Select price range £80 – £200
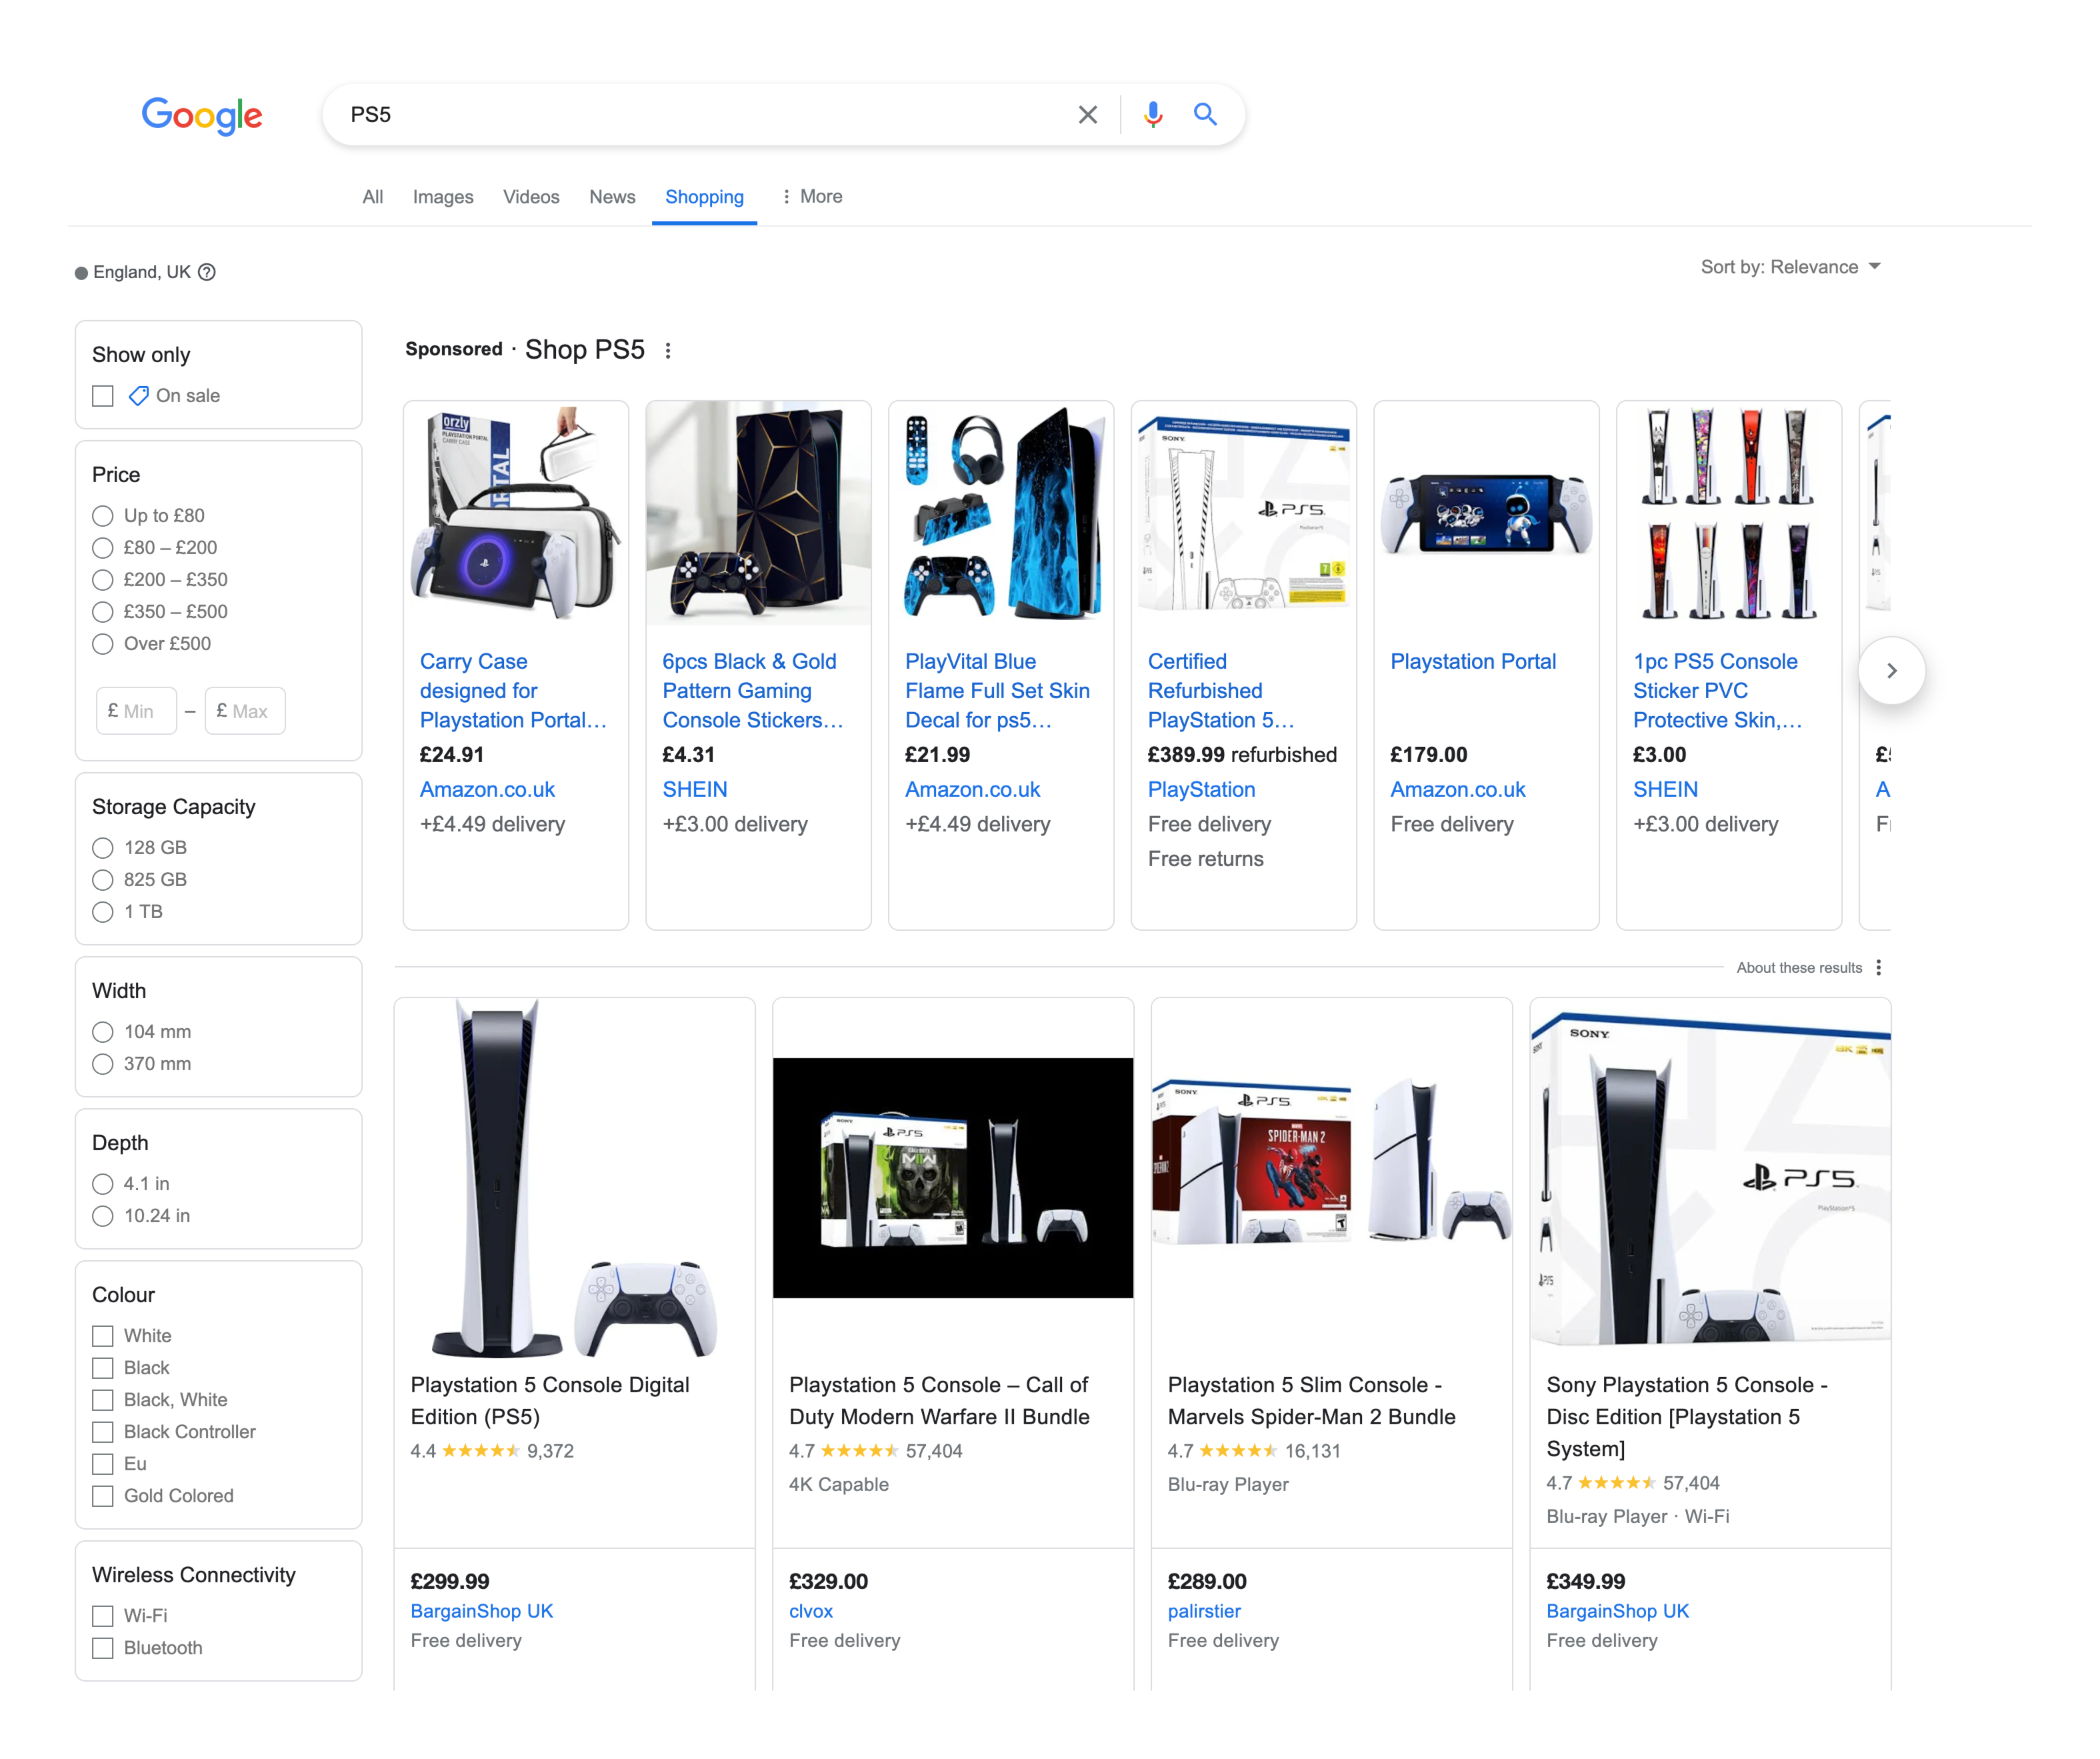Screen dimensions: 2100x1759 103,548
